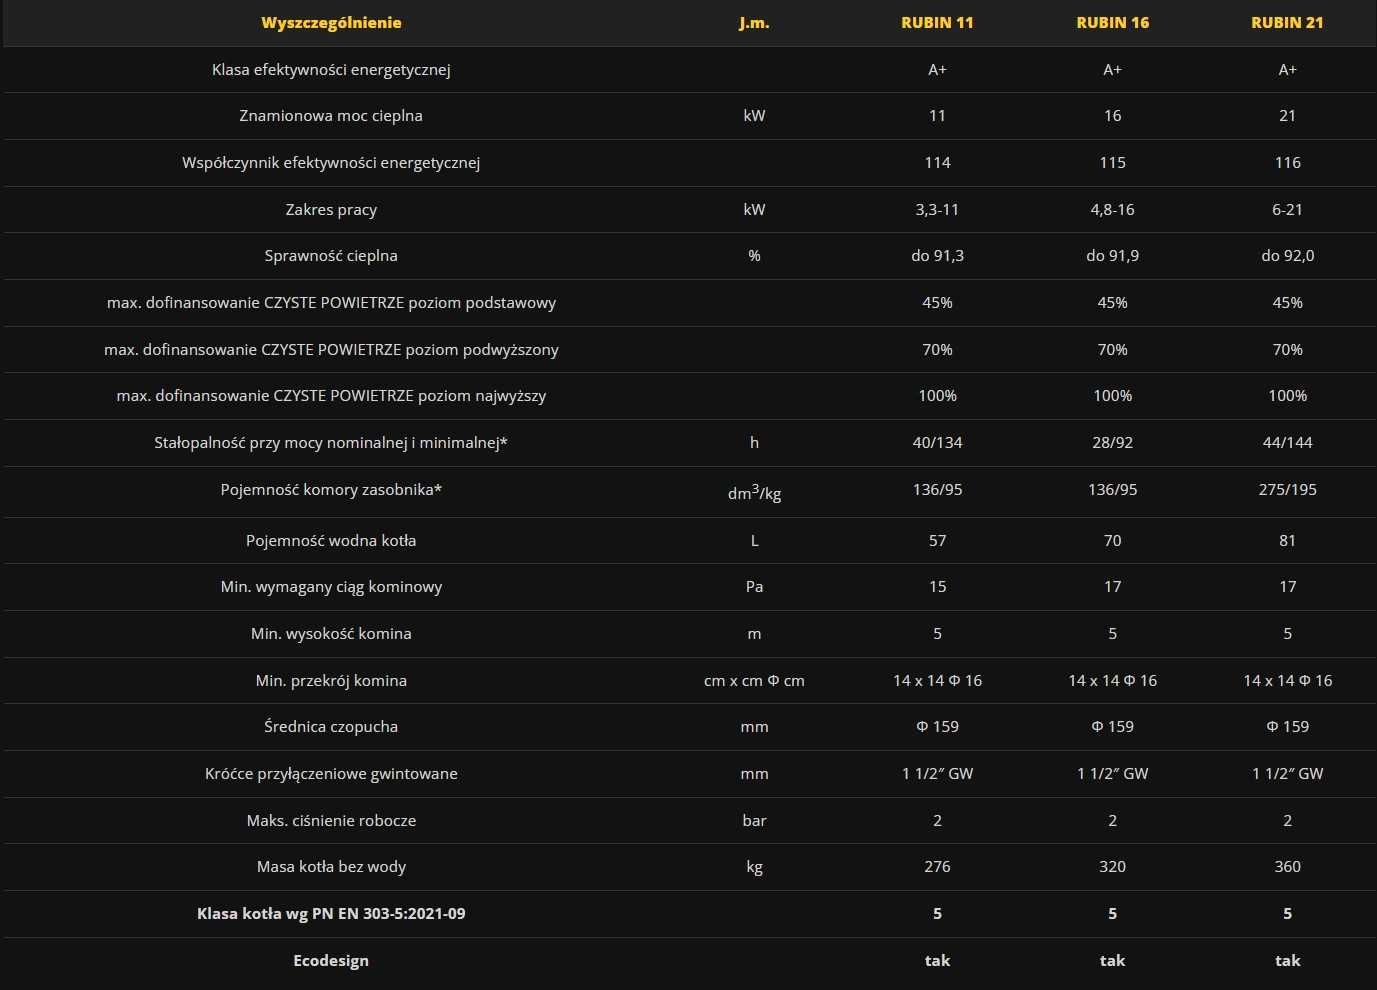
Task: Select the '40/134' burn time value
Action: point(937,443)
